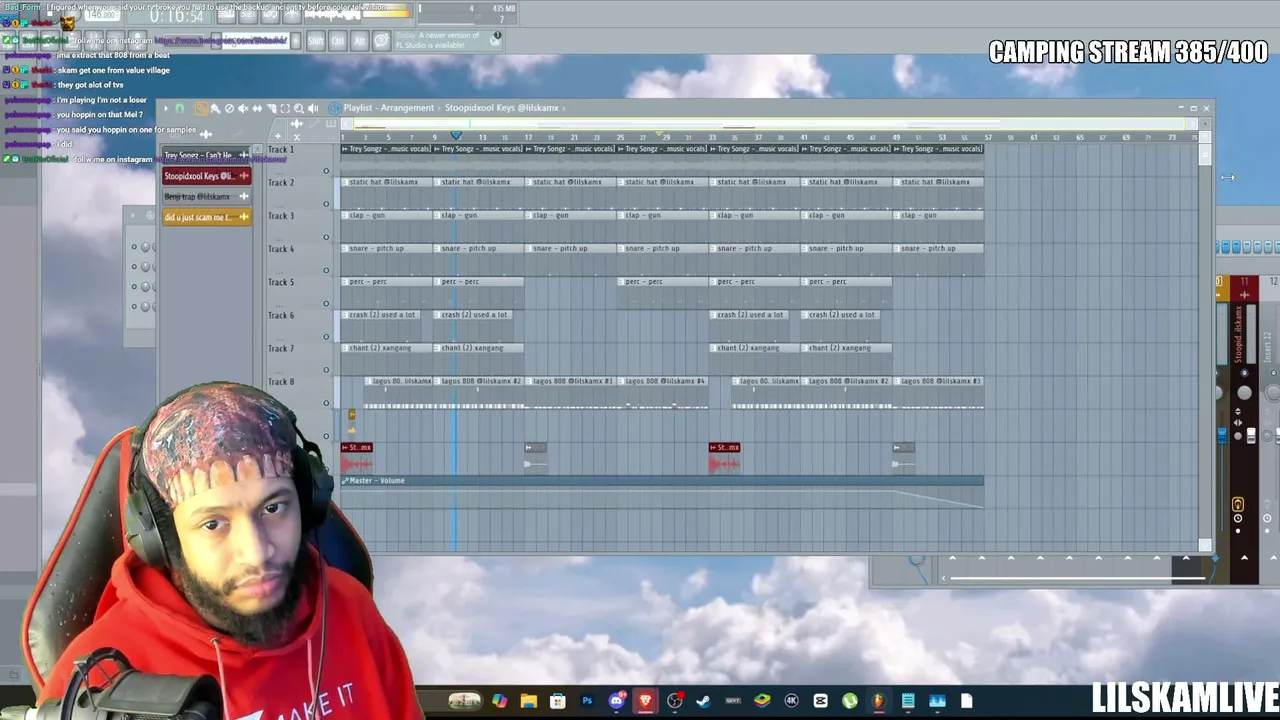Open menu of first chant (2) xangang clip
Viewport: 1280px width, 720px height.
point(345,347)
